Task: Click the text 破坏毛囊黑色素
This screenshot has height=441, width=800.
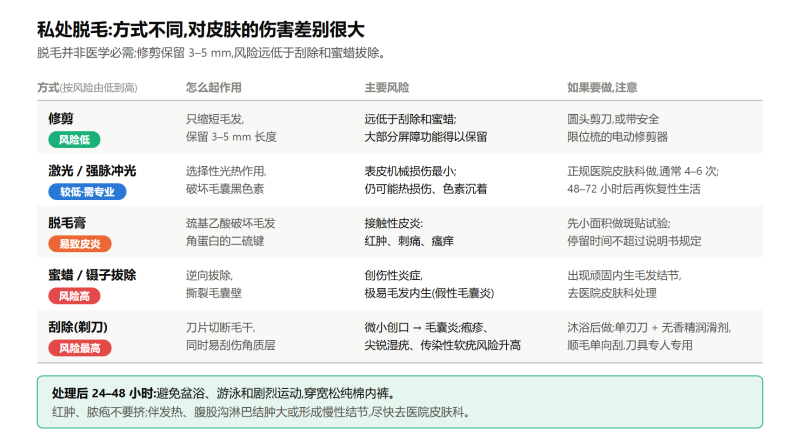Action: pos(225,189)
